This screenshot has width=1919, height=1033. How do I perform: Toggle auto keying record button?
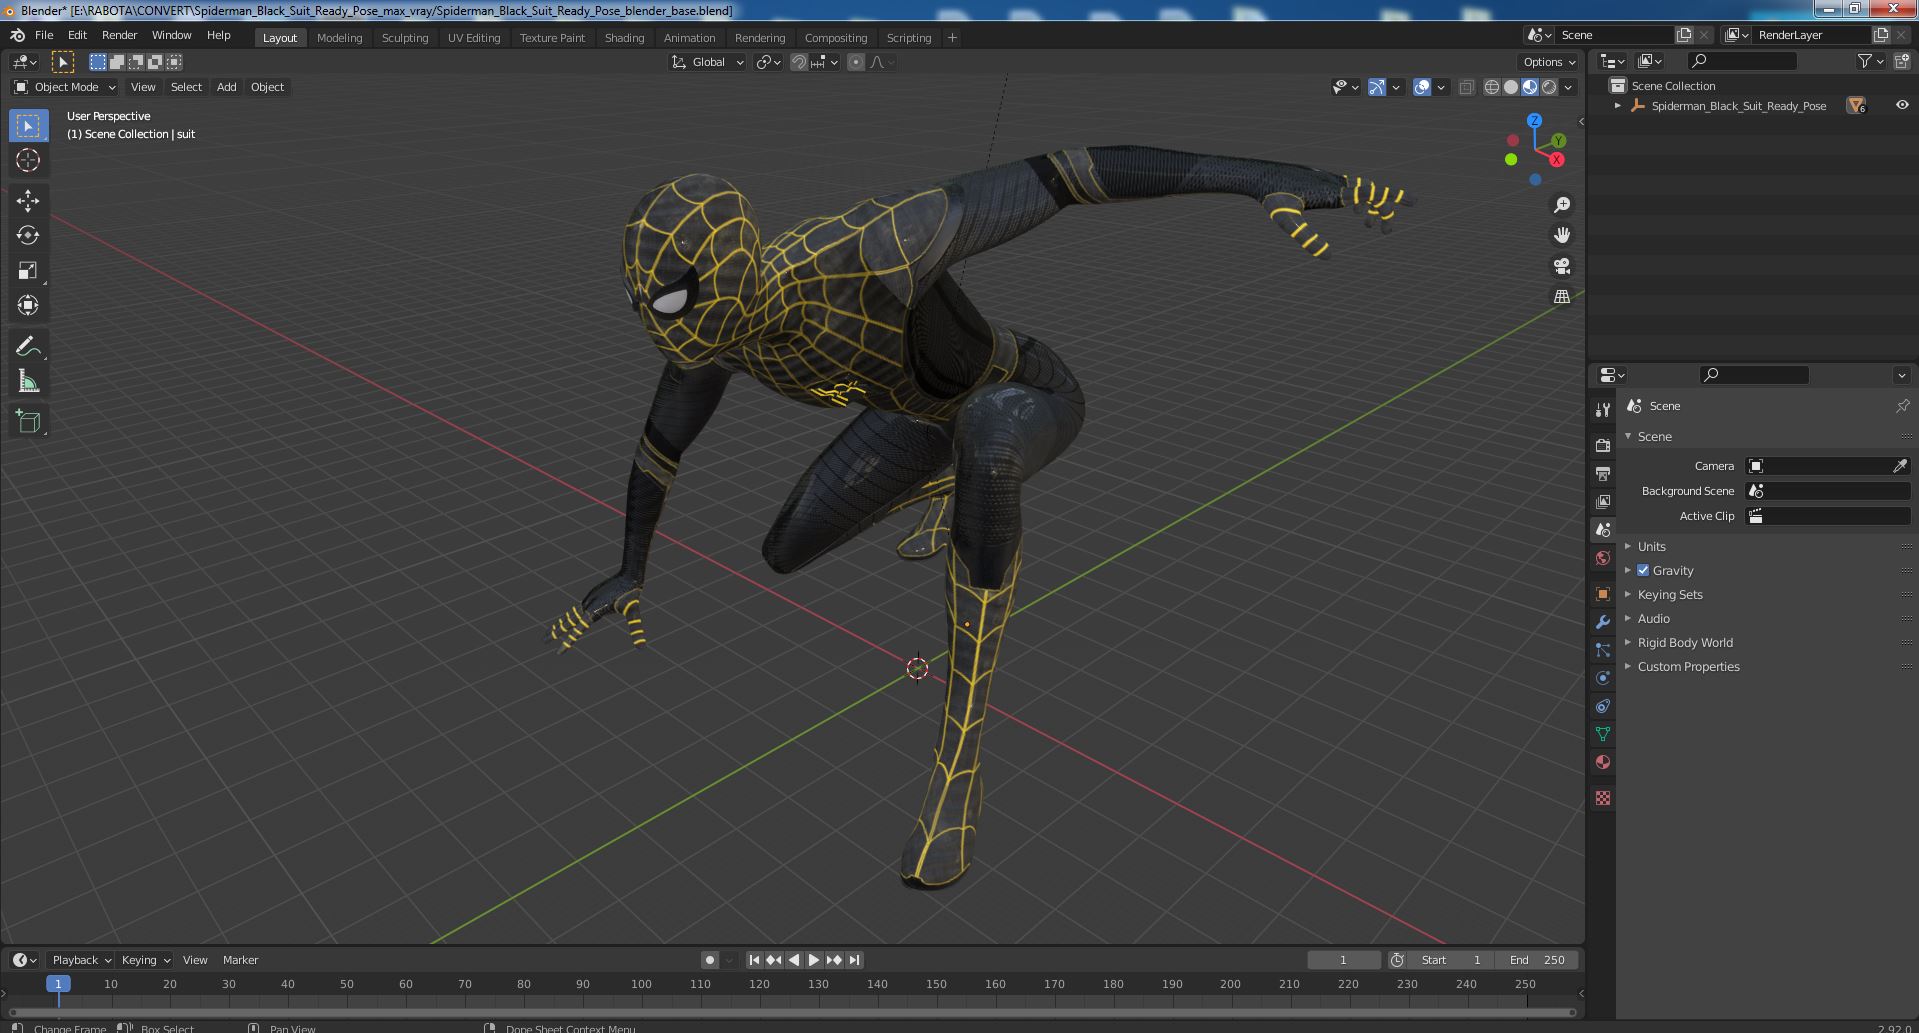tap(709, 960)
